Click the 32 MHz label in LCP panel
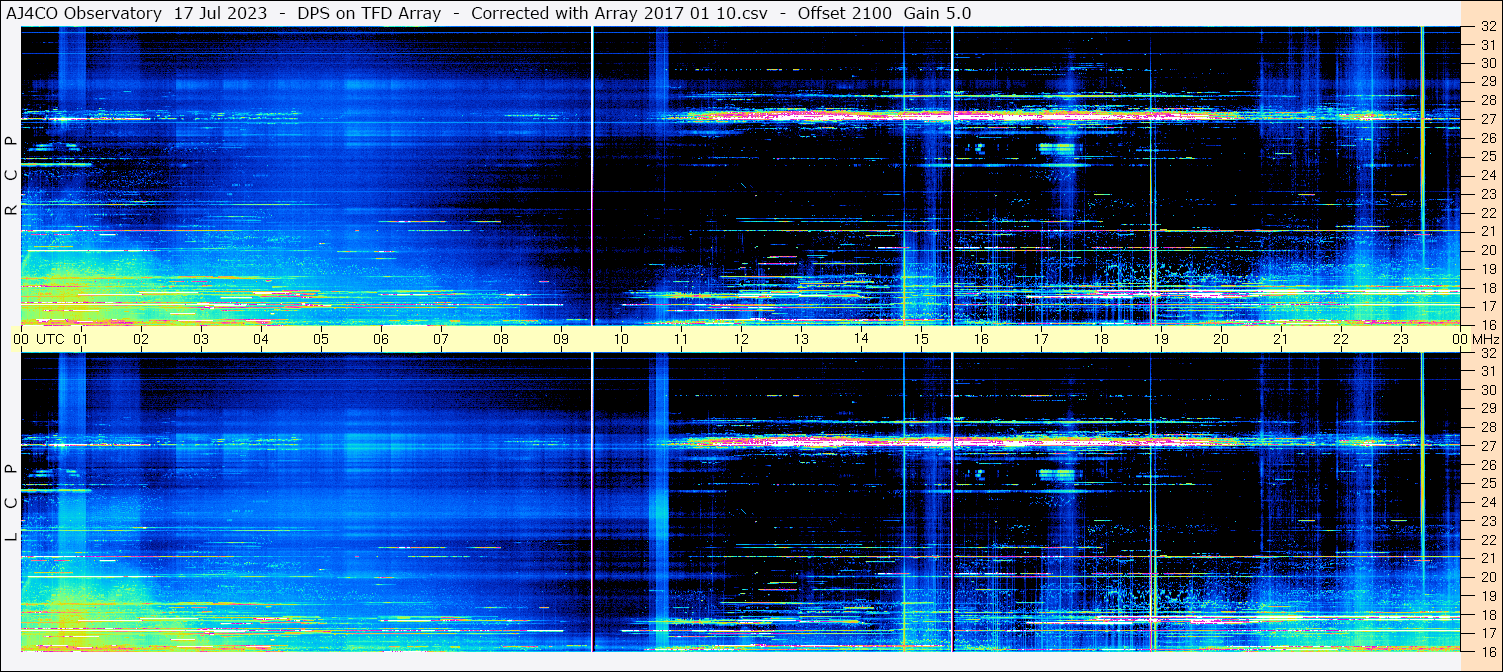The image size is (1503, 672). 1487,353
